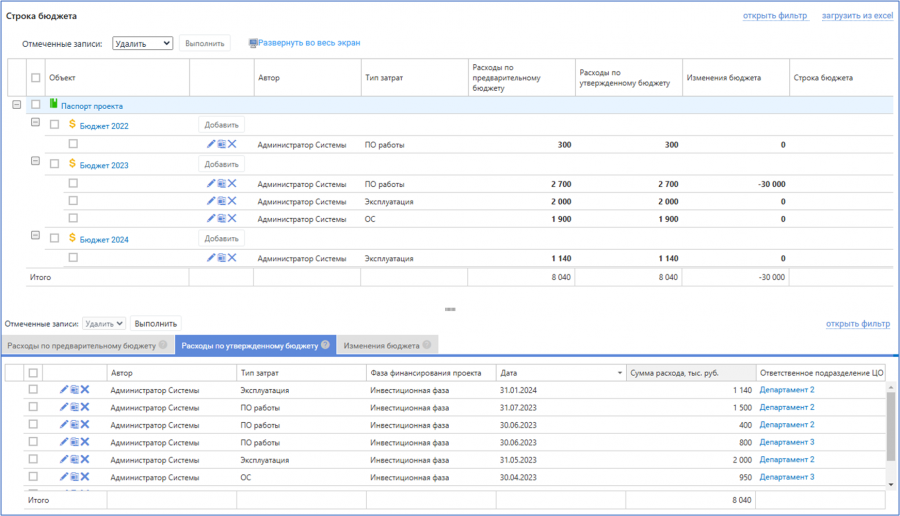
Task: Collapse the Паспорт проекта root node
Action: click(16, 104)
